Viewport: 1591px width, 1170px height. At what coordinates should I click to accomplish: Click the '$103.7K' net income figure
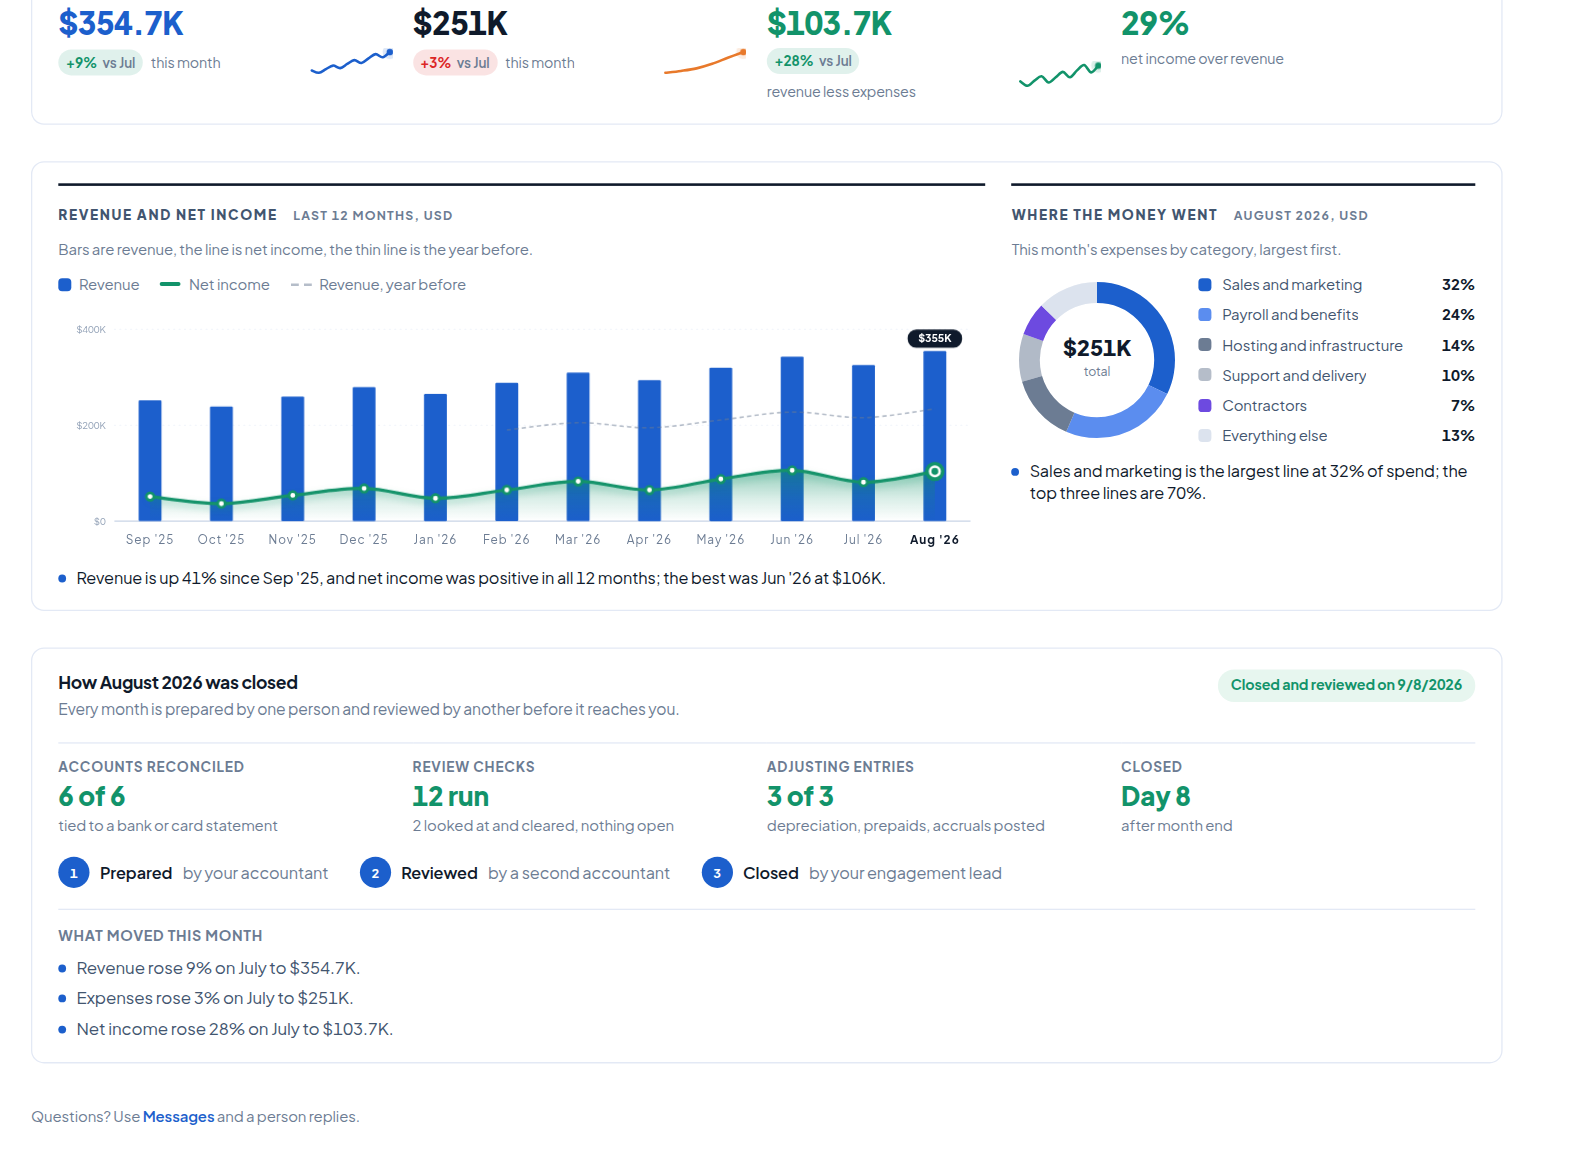(829, 23)
